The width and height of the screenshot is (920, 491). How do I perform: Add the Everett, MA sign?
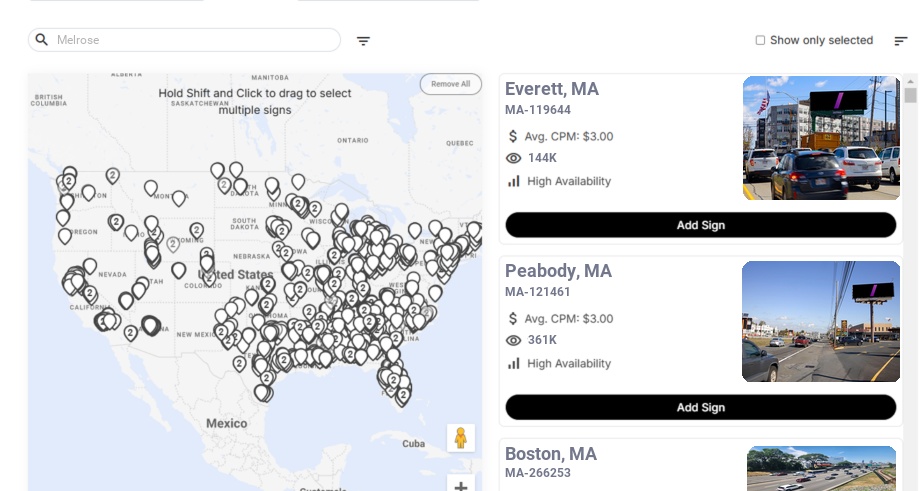point(700,225)
